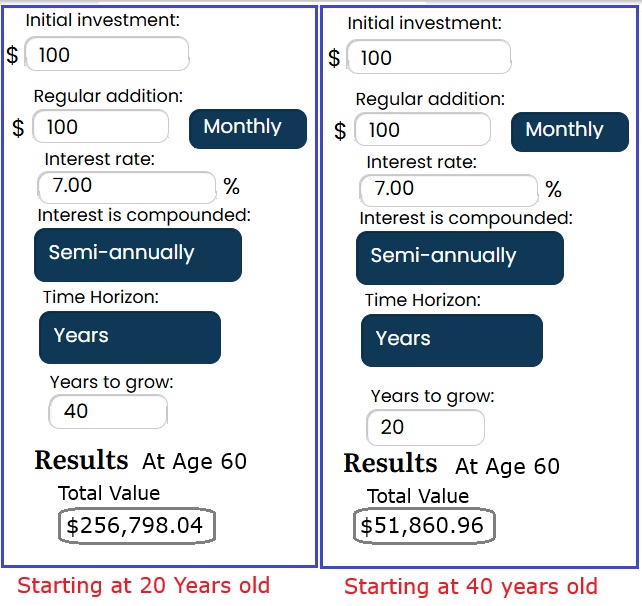Click the Regular addition field in right calculator
Image resolution: width=642 pixels, height=606 pixels.
(422, 130)
